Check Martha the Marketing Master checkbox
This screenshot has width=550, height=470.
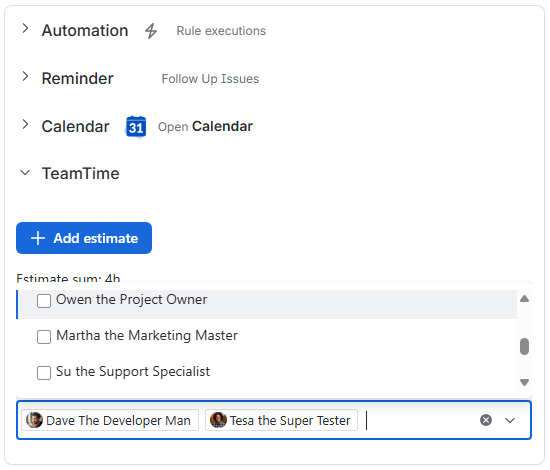tap(44, 337)
